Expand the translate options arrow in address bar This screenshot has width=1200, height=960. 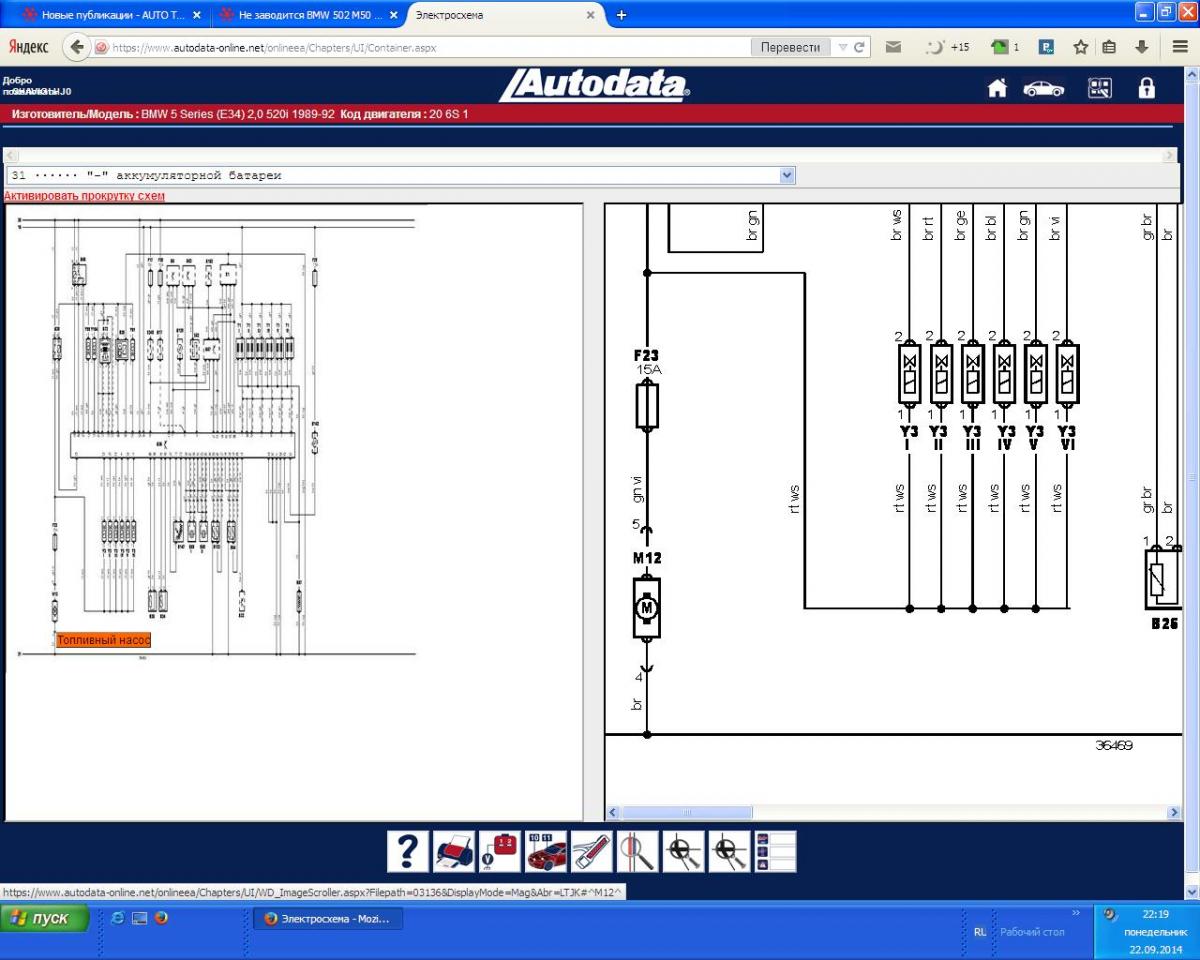click(x=843, y=47)
